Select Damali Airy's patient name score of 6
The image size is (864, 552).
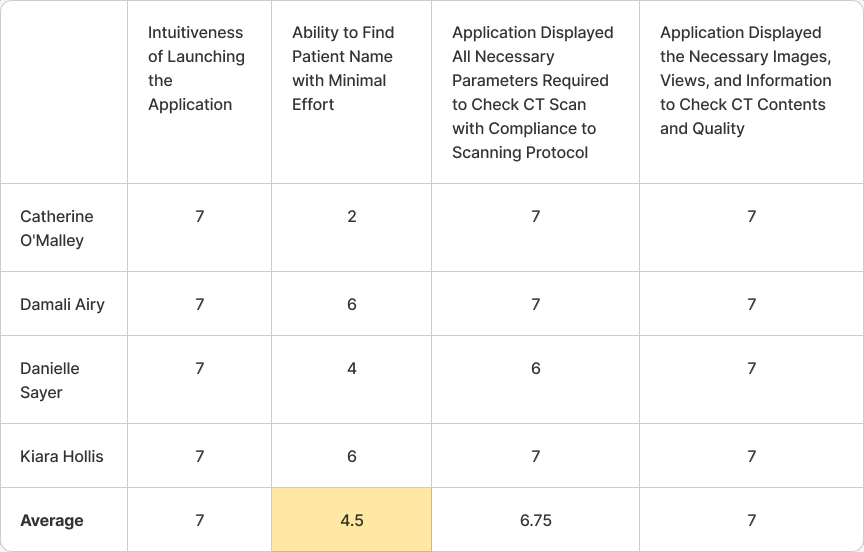(352, 304)
